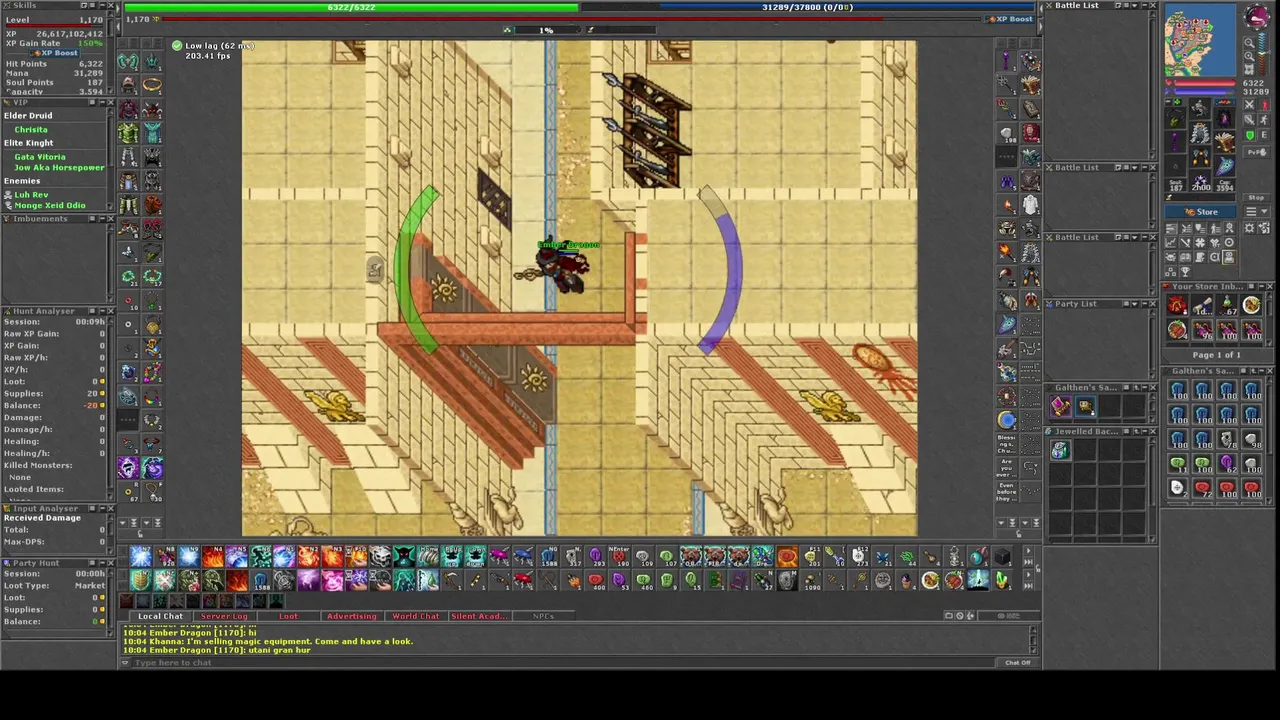Click red bag in Store Inbox
Viewport: 1280px width, 720px height.
pyautogui.click(x=1177, y=307)
